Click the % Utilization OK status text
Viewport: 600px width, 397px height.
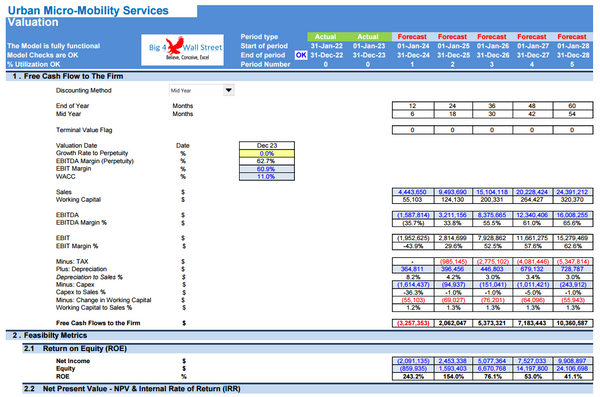[x=34, y=64]
